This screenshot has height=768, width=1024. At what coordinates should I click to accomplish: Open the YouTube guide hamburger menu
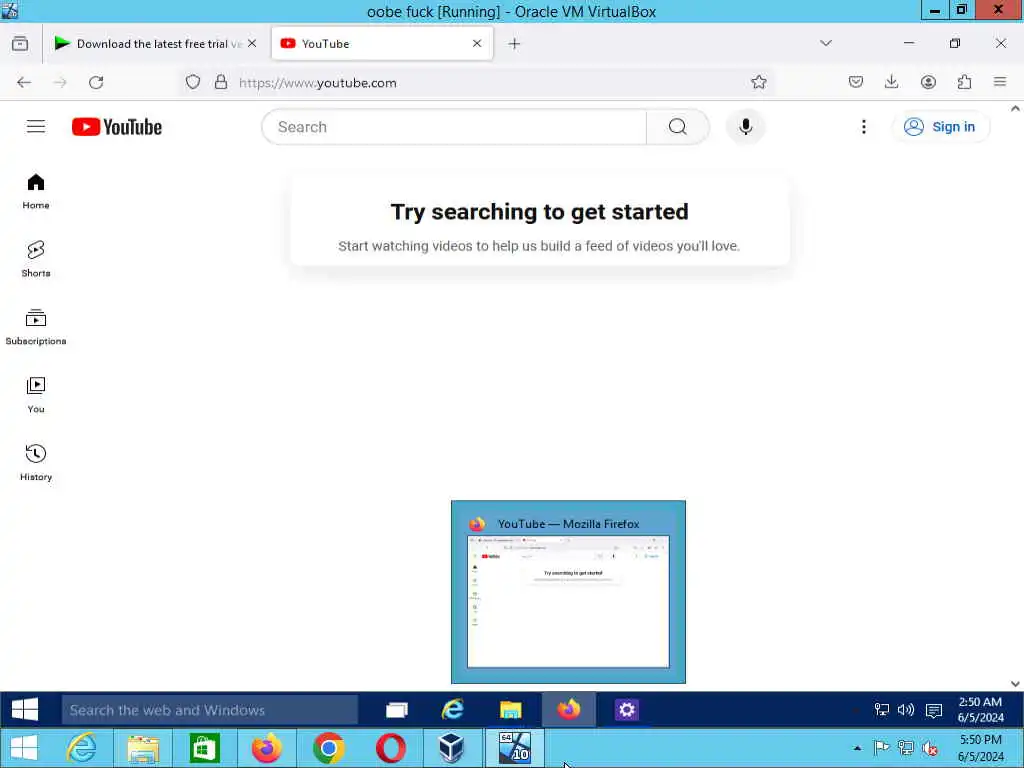(36, 127)
